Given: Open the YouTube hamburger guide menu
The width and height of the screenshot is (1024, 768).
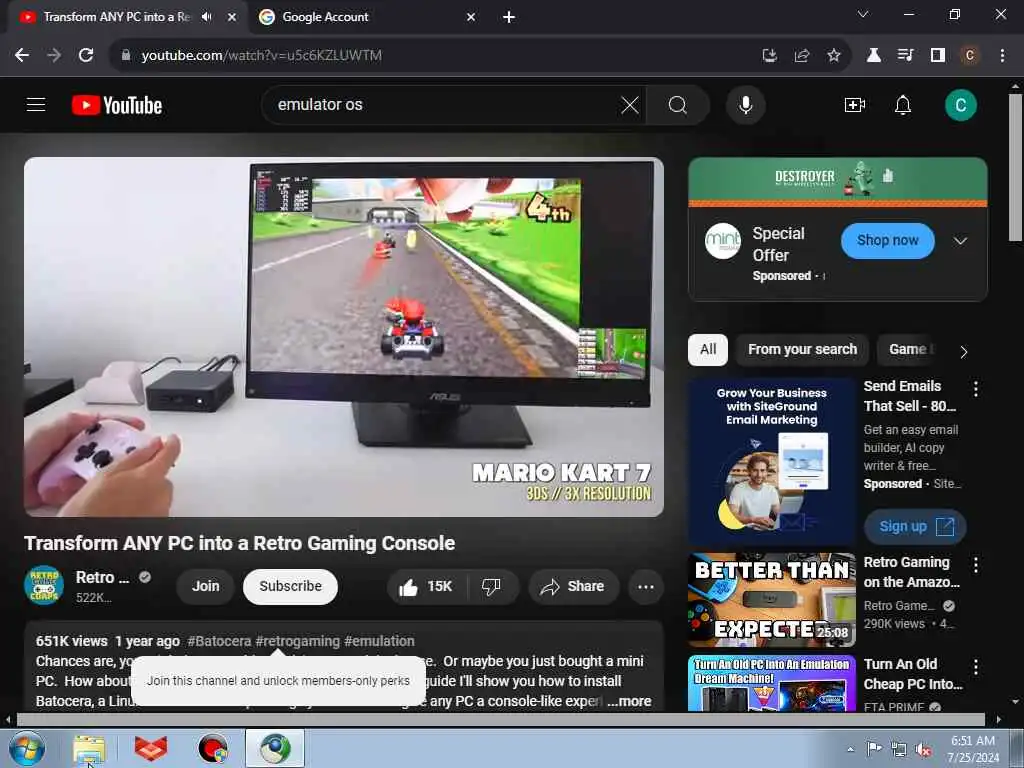Looking at the screenshot, I should (x=36, y=104).
